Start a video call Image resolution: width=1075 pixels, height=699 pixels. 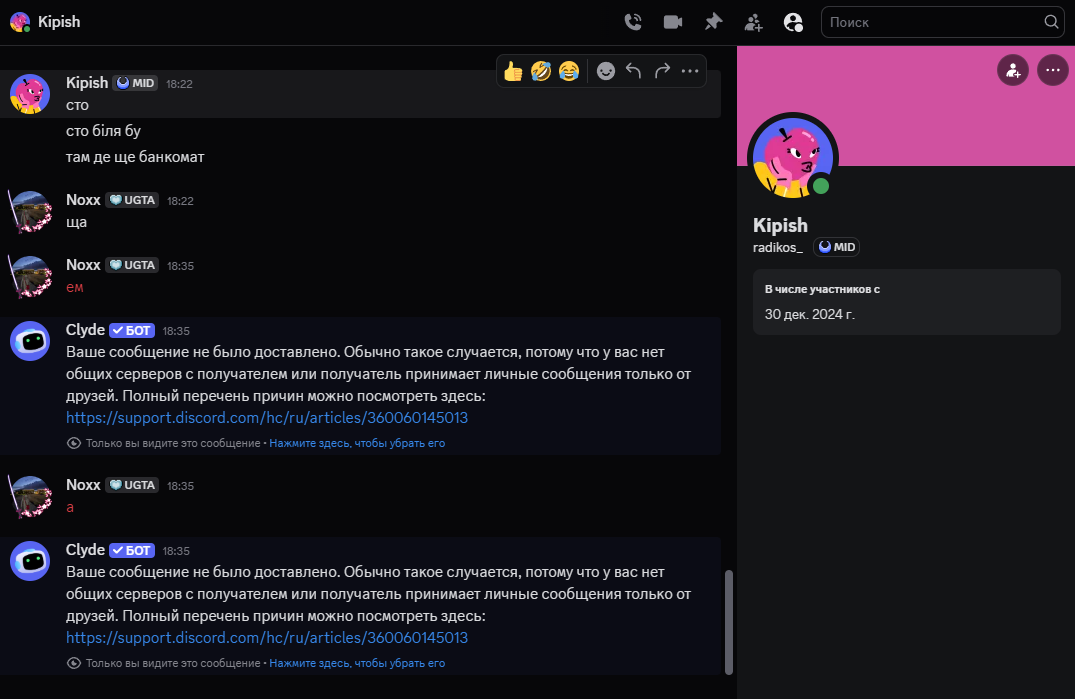(673, 22)
